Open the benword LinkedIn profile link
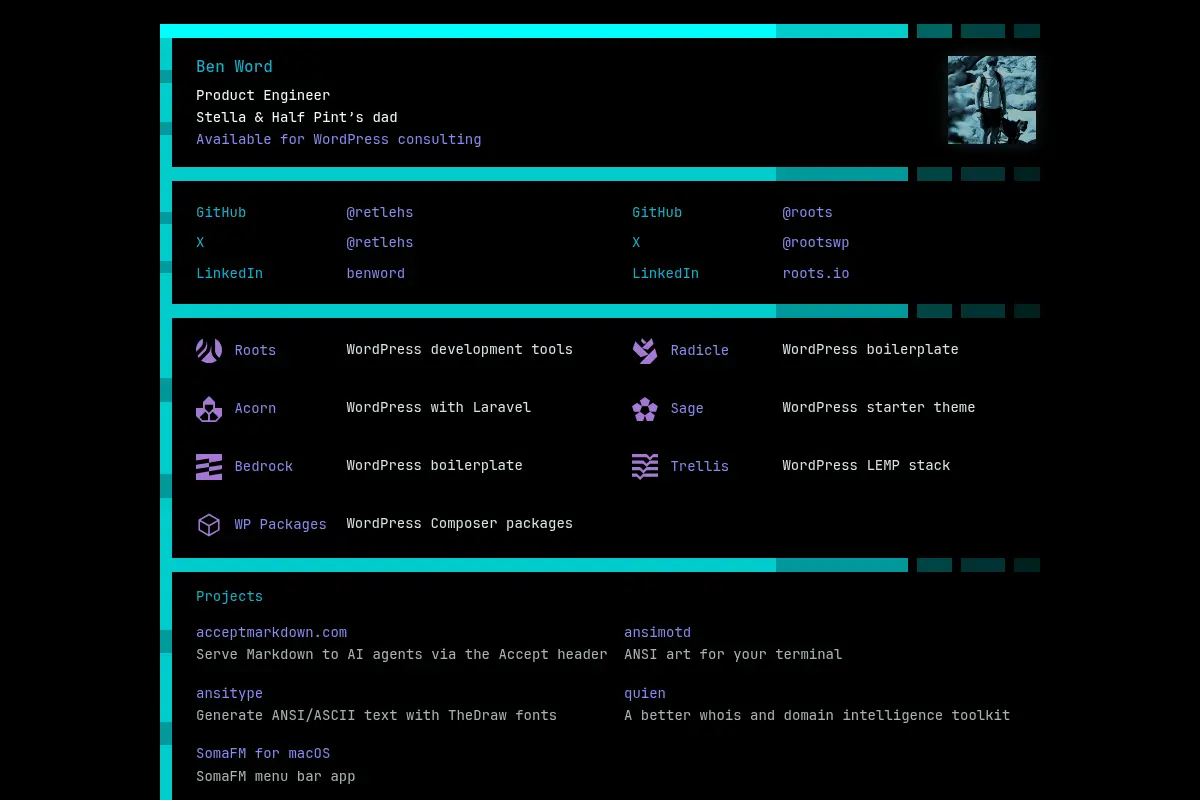 coord(376,273)
